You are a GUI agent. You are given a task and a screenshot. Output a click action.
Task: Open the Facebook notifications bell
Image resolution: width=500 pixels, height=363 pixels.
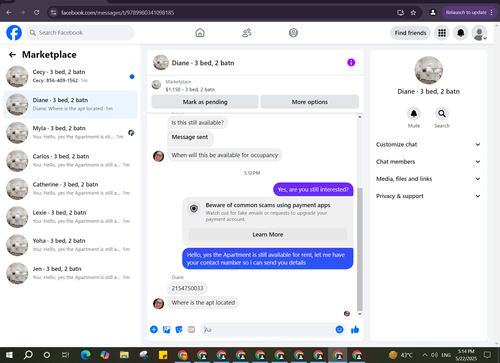click(461, 33)
